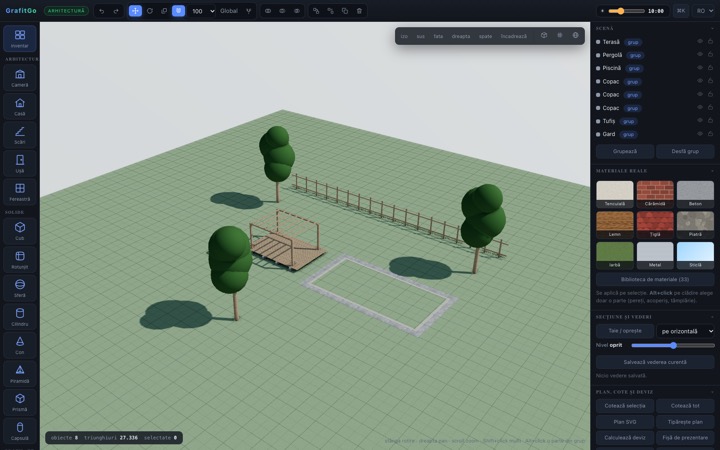Lock the Gard group

click(x=710, y=134)
